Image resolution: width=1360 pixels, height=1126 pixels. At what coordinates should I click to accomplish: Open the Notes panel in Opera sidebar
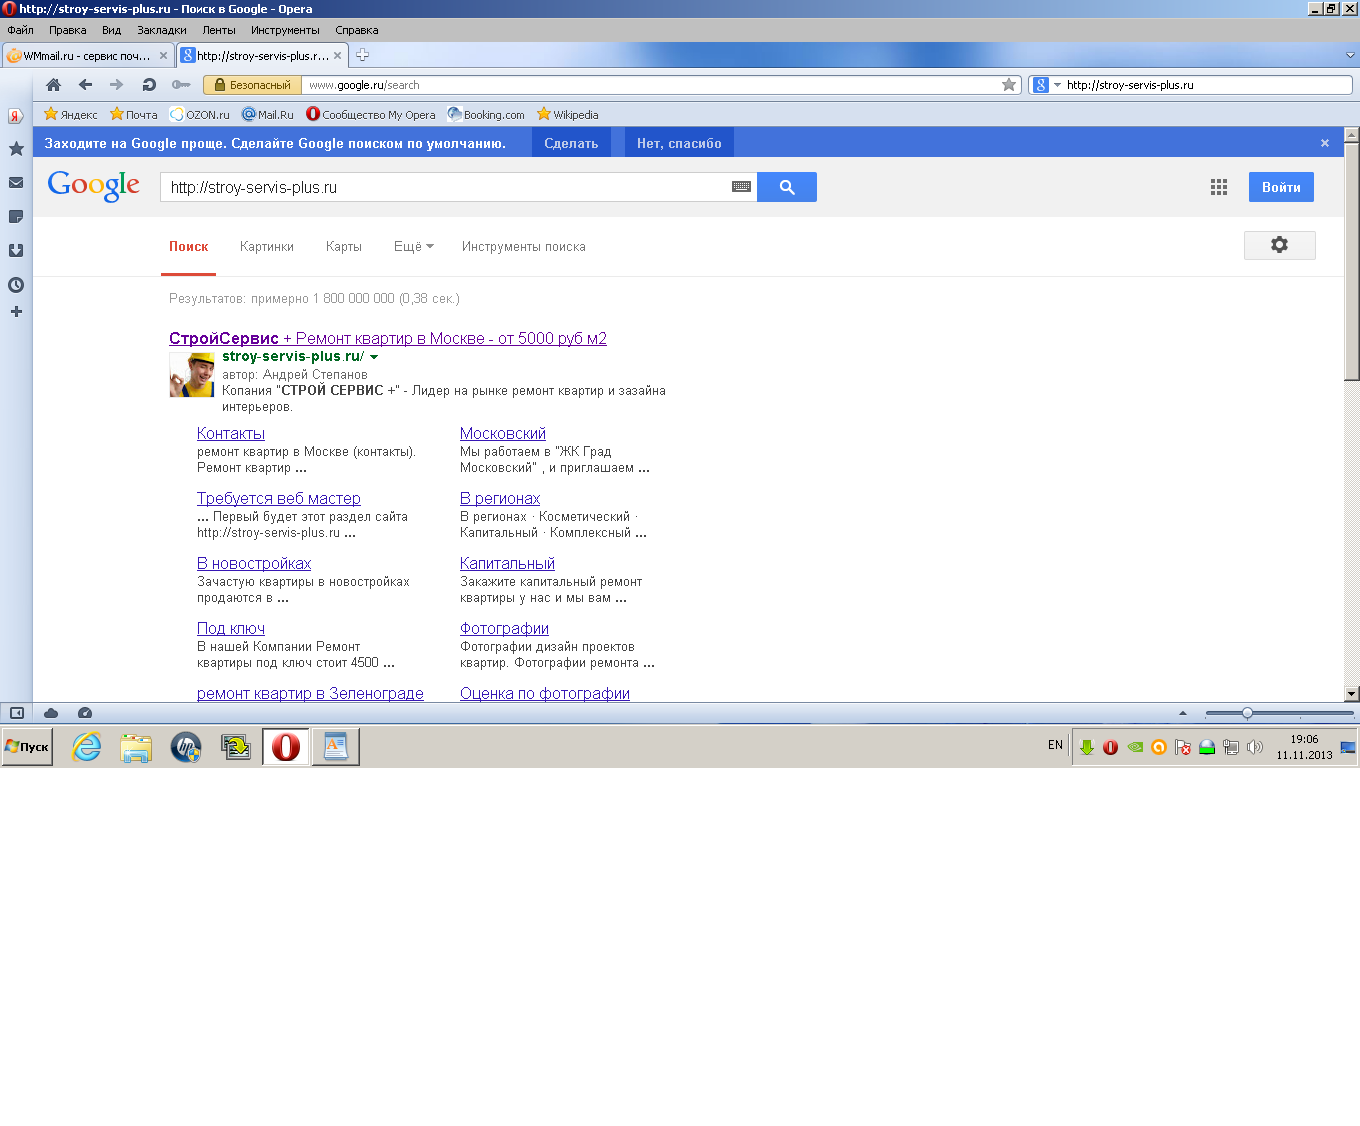16,217
